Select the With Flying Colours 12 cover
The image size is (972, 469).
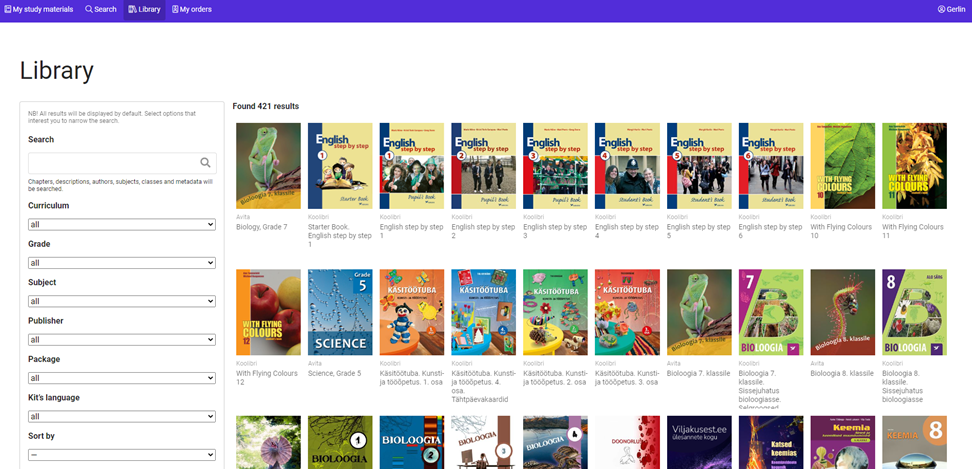[268, 312]
